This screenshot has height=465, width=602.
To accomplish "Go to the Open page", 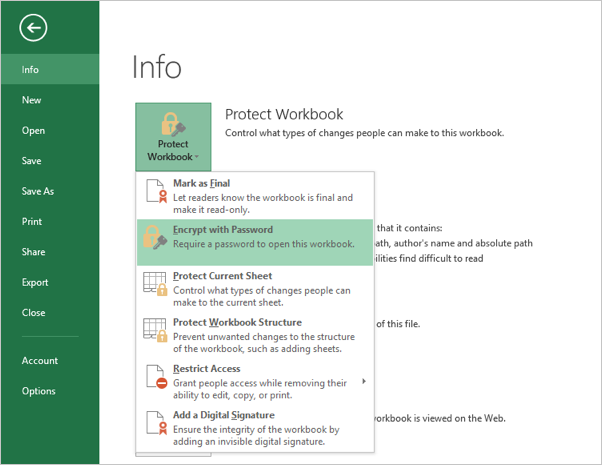I will [33, 130].
